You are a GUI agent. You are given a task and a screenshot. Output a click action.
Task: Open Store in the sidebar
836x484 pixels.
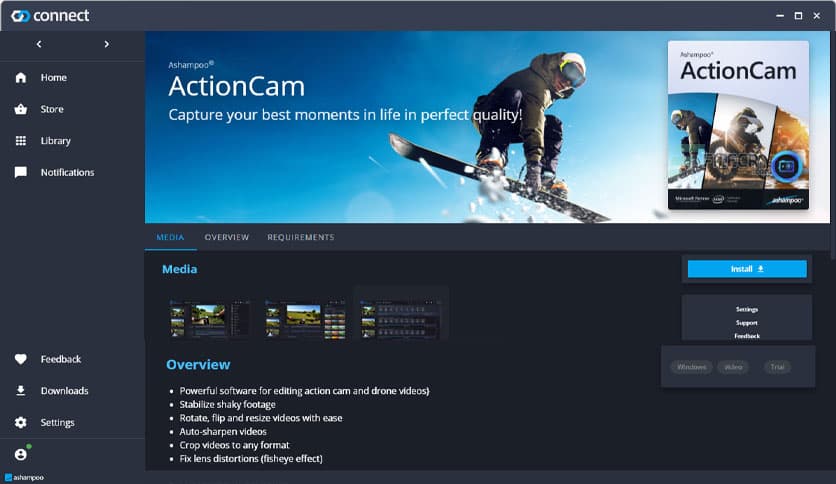tap(52, 109)
